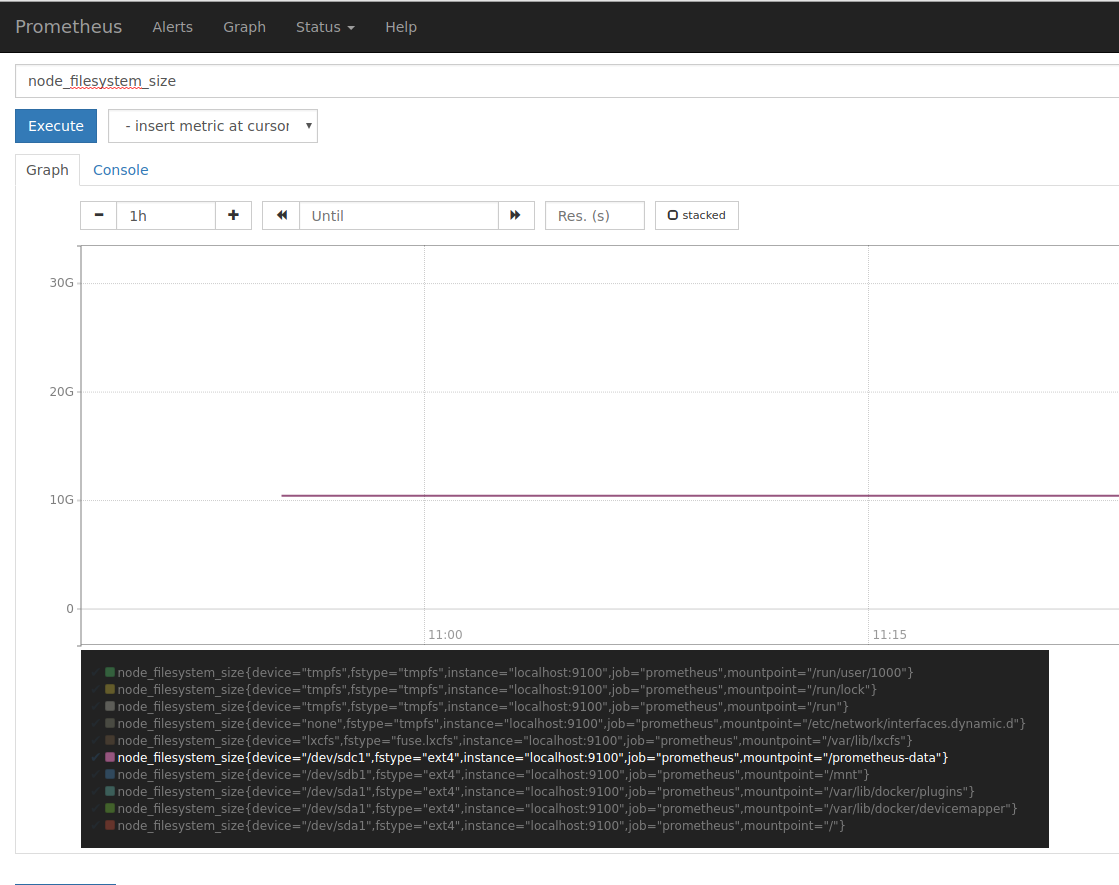
Task: Select legend entry for device "none" tmpfs
Action: 571,724
